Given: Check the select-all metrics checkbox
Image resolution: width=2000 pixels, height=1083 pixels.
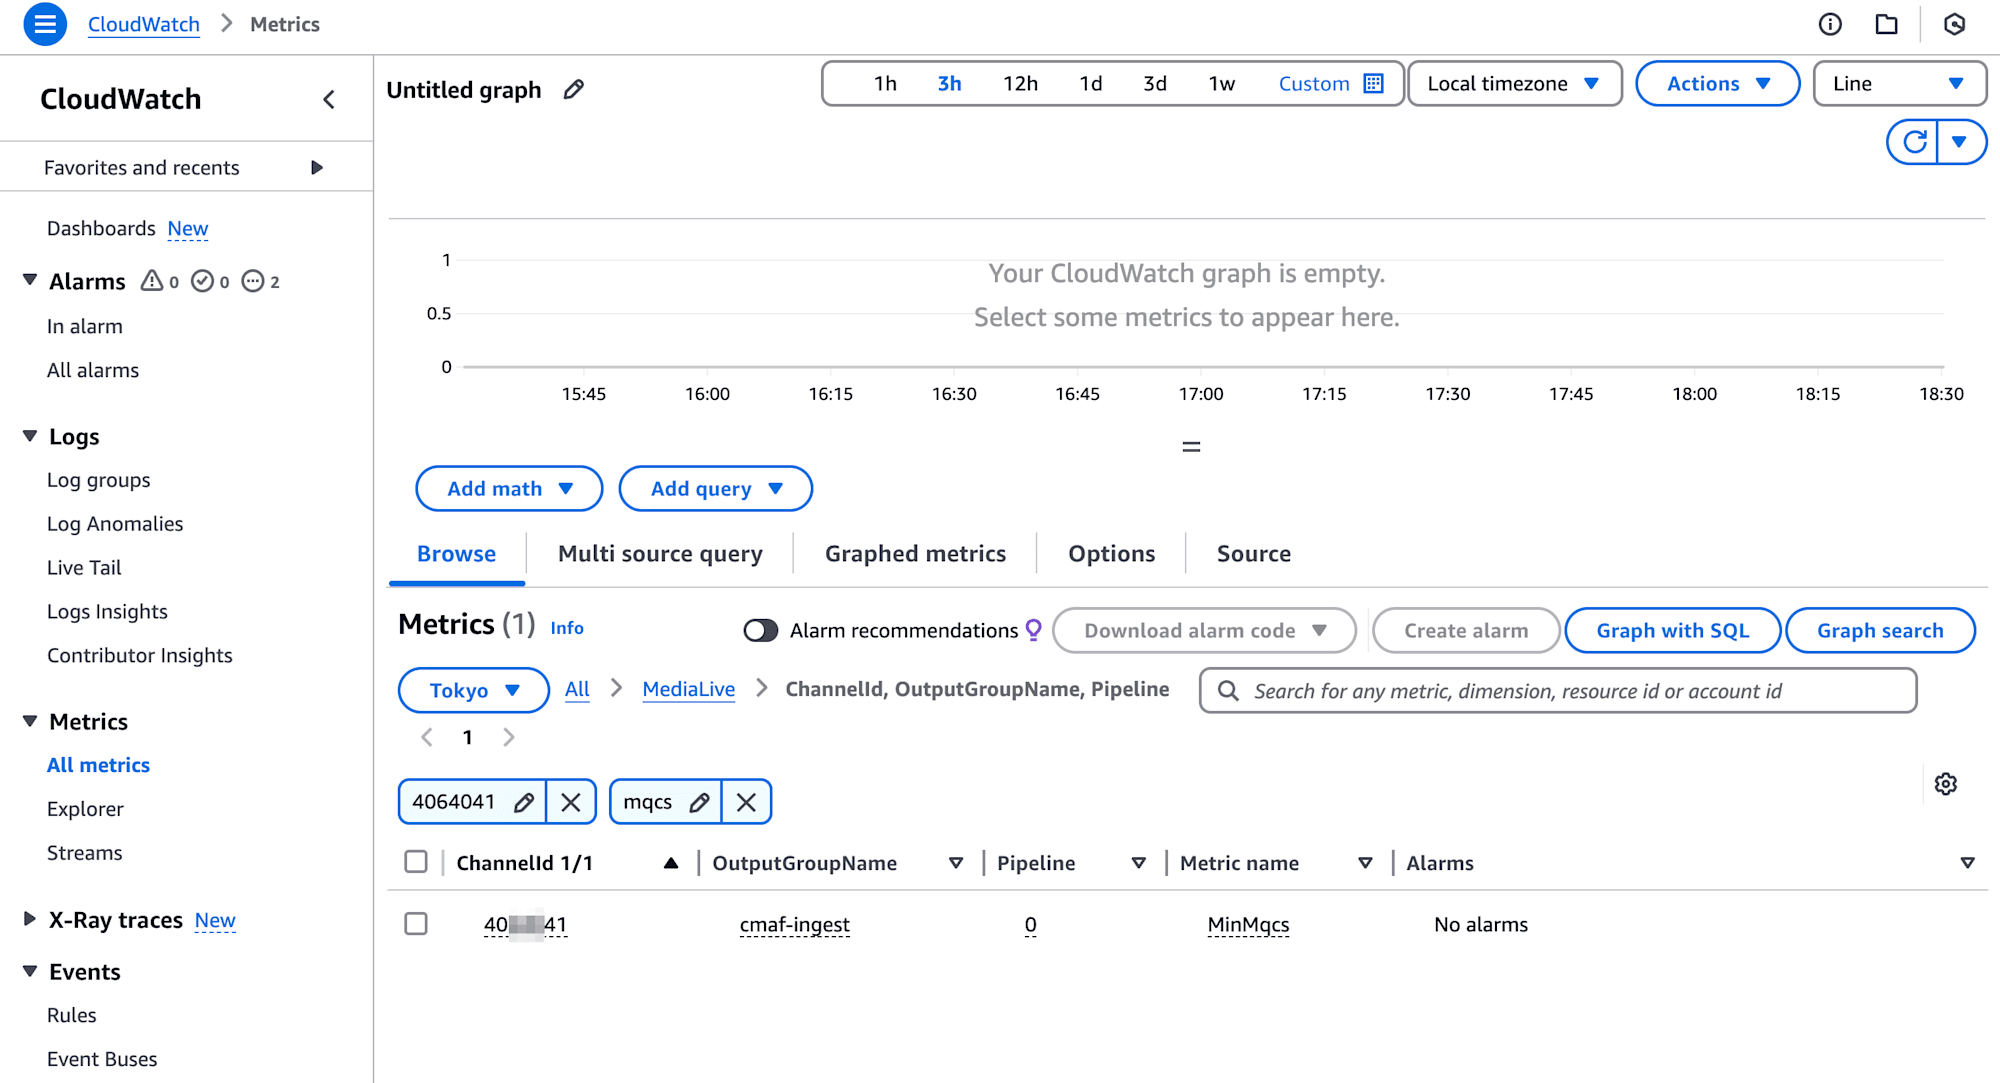Looking at the screenshot, I should pos(416,862).
